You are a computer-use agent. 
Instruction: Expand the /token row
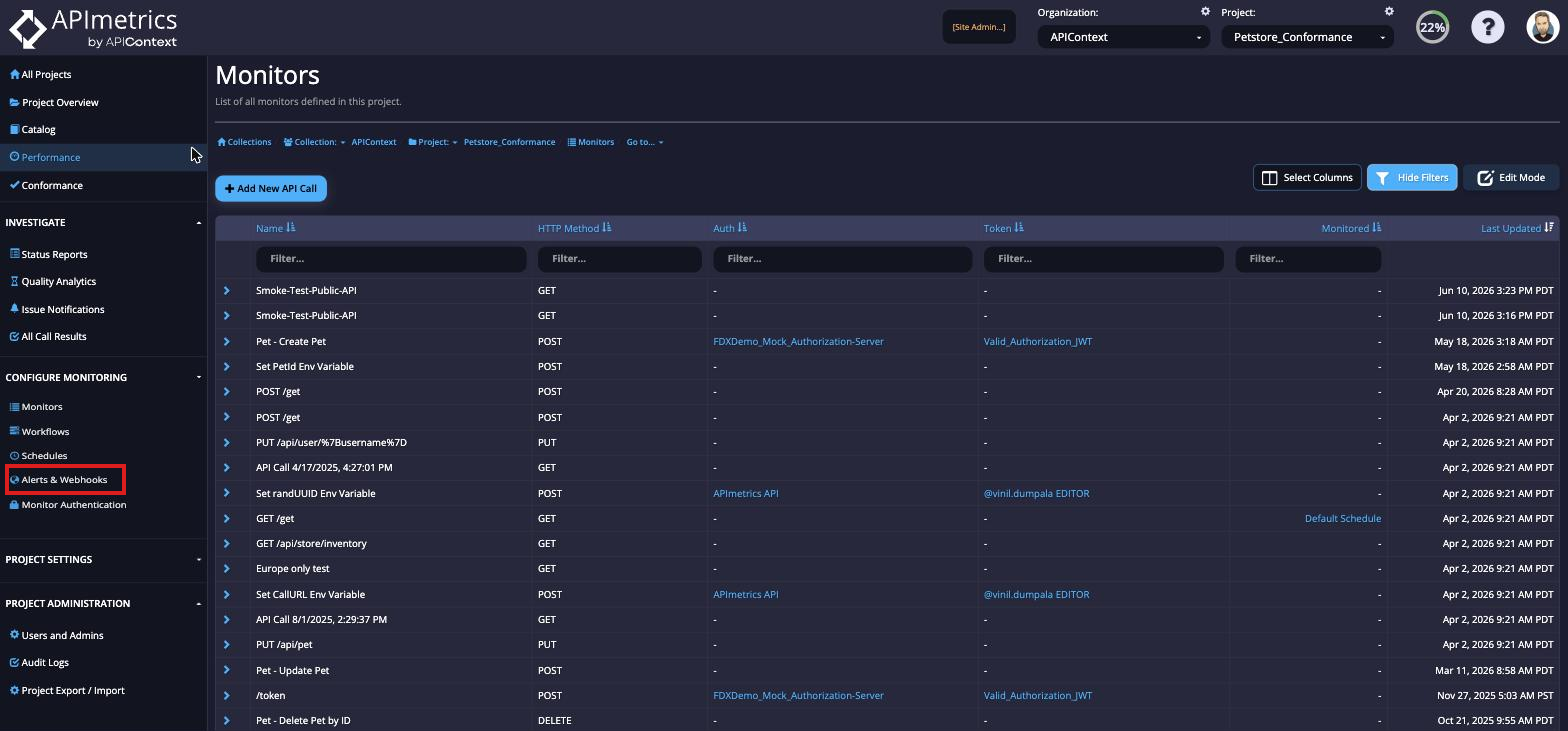[x=227, y=695]
